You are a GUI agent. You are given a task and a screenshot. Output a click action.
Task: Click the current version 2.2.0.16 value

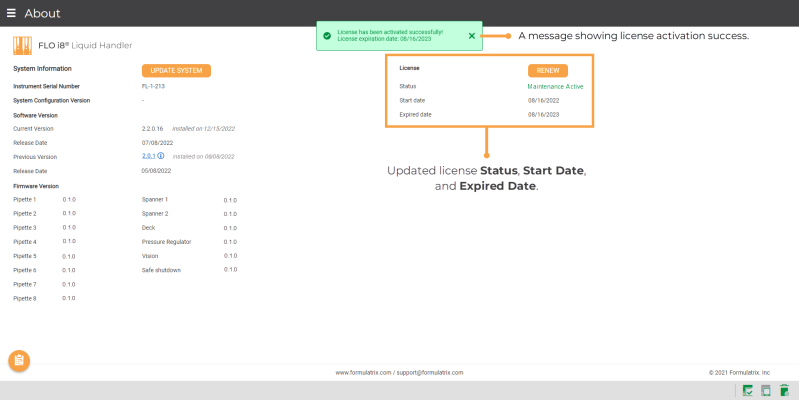click(x=155, y=129)
